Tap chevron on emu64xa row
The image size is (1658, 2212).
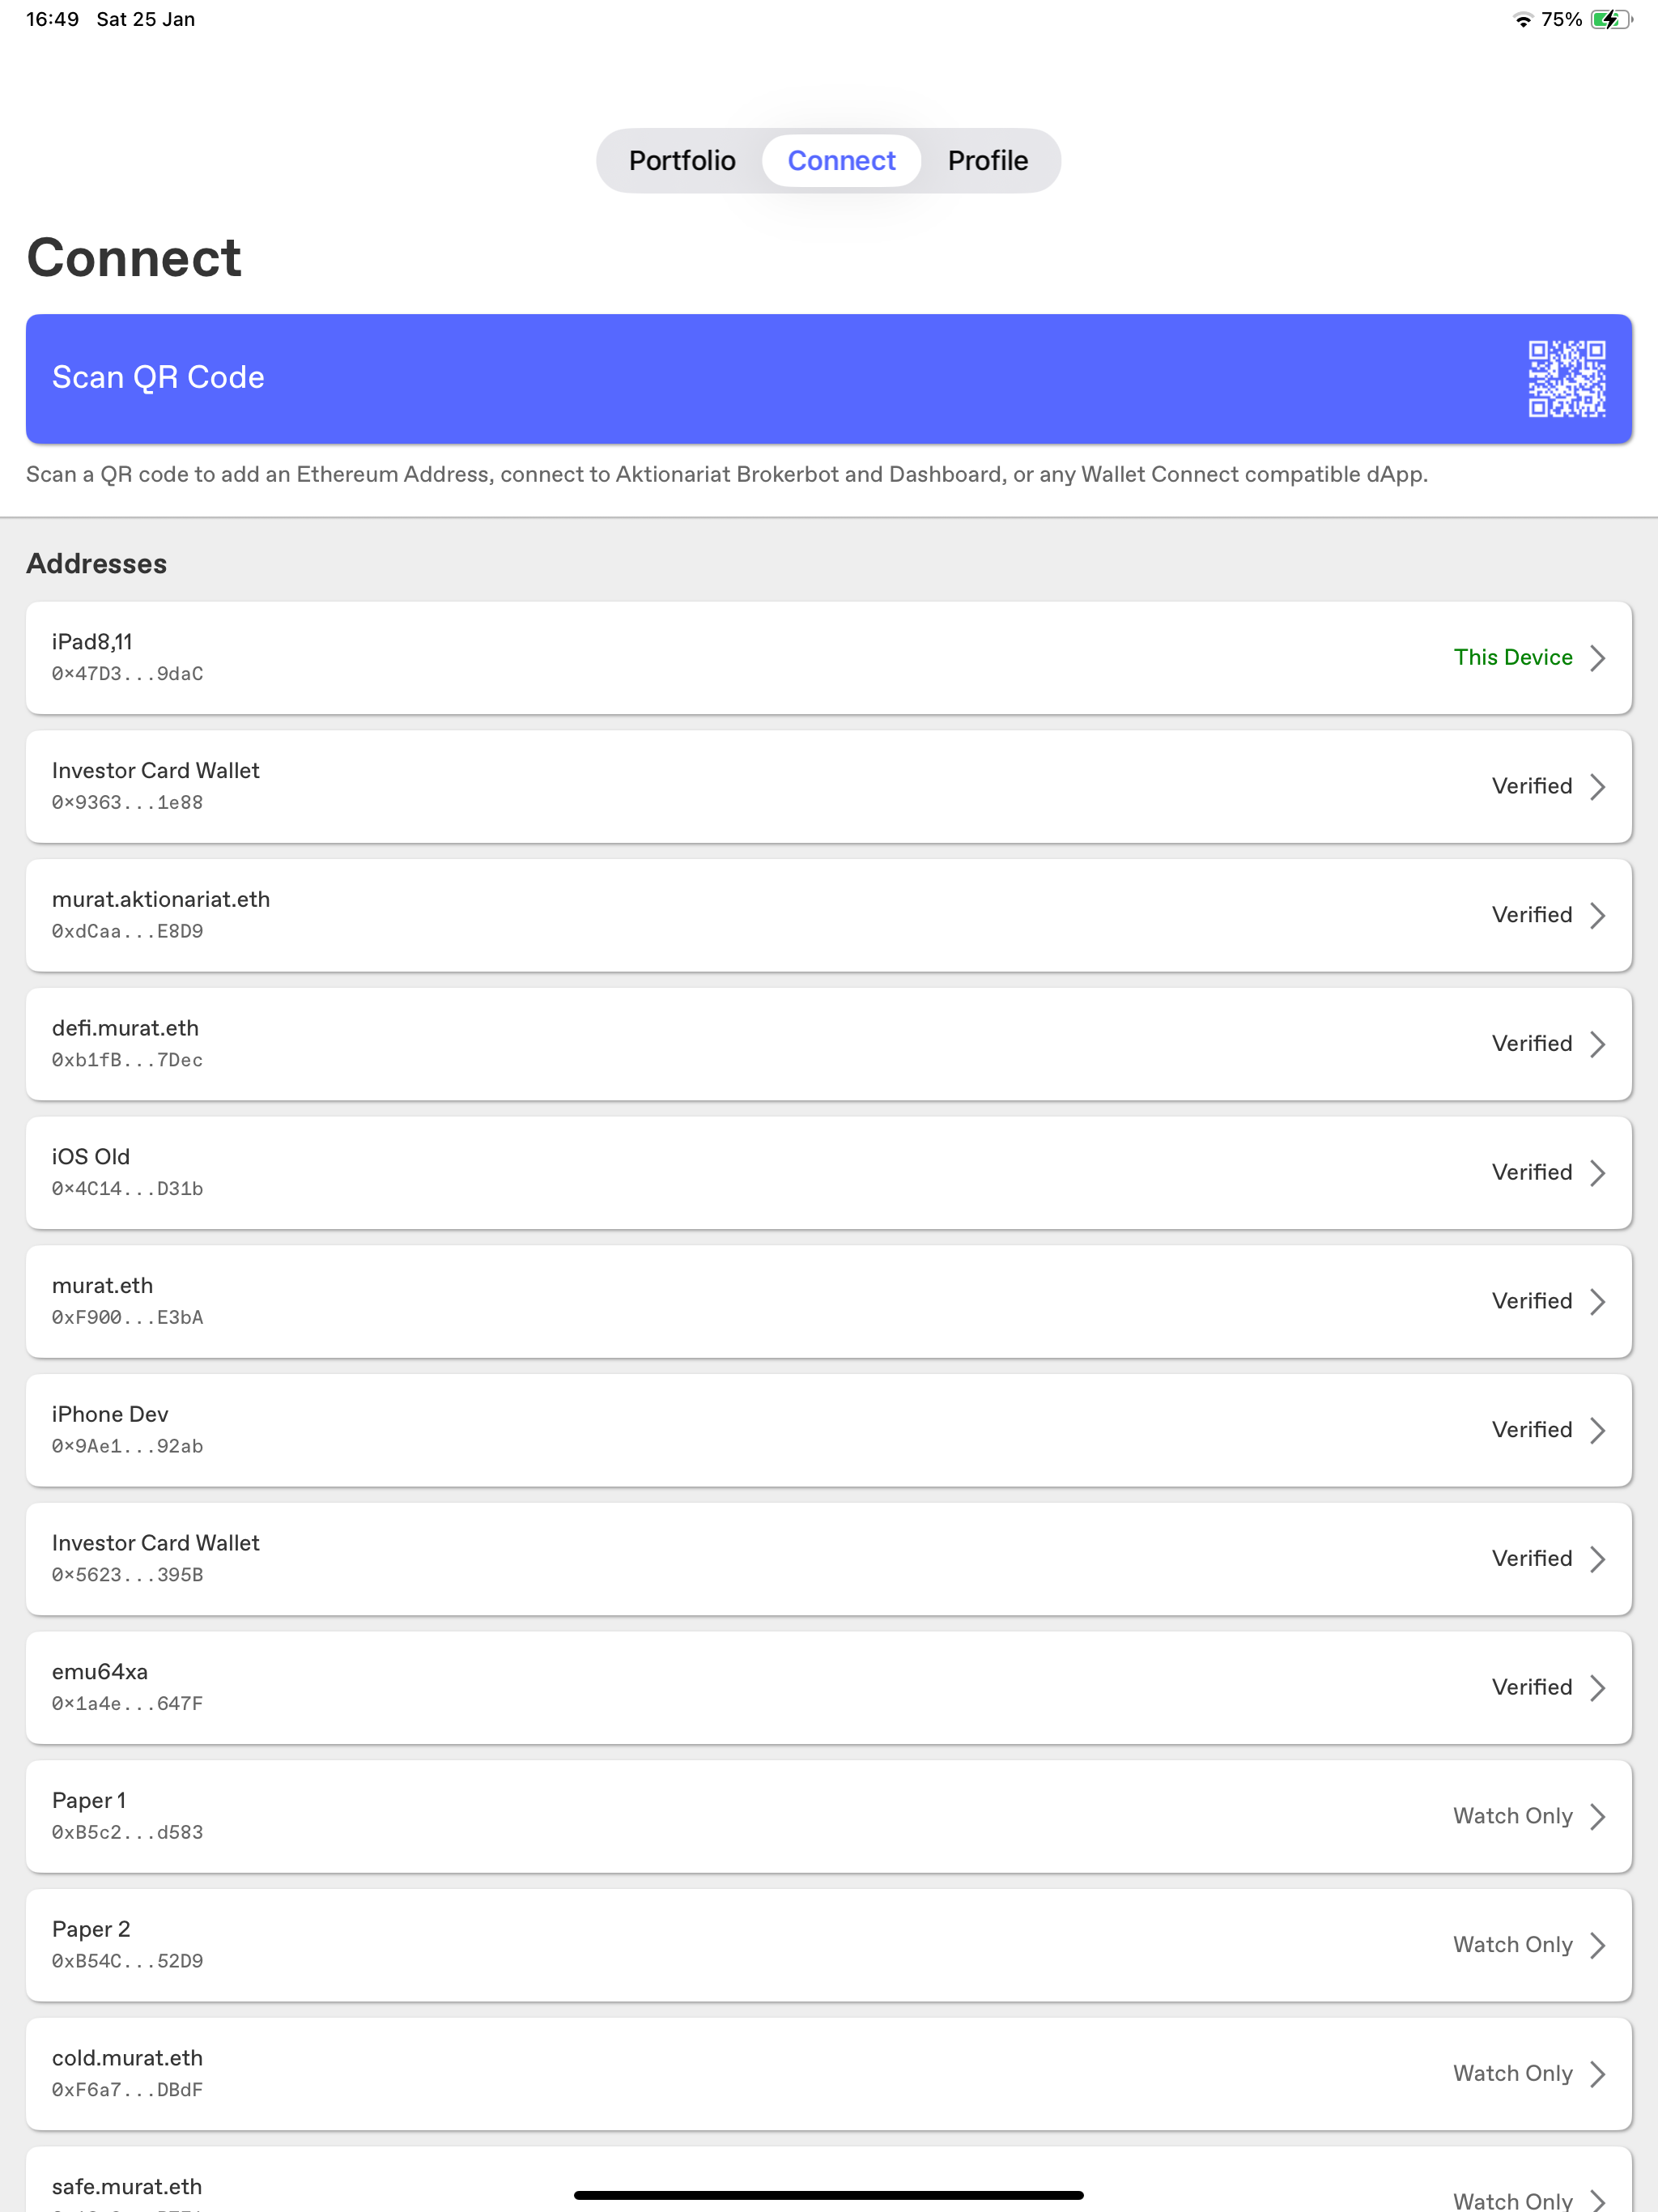[1597, 1688]
